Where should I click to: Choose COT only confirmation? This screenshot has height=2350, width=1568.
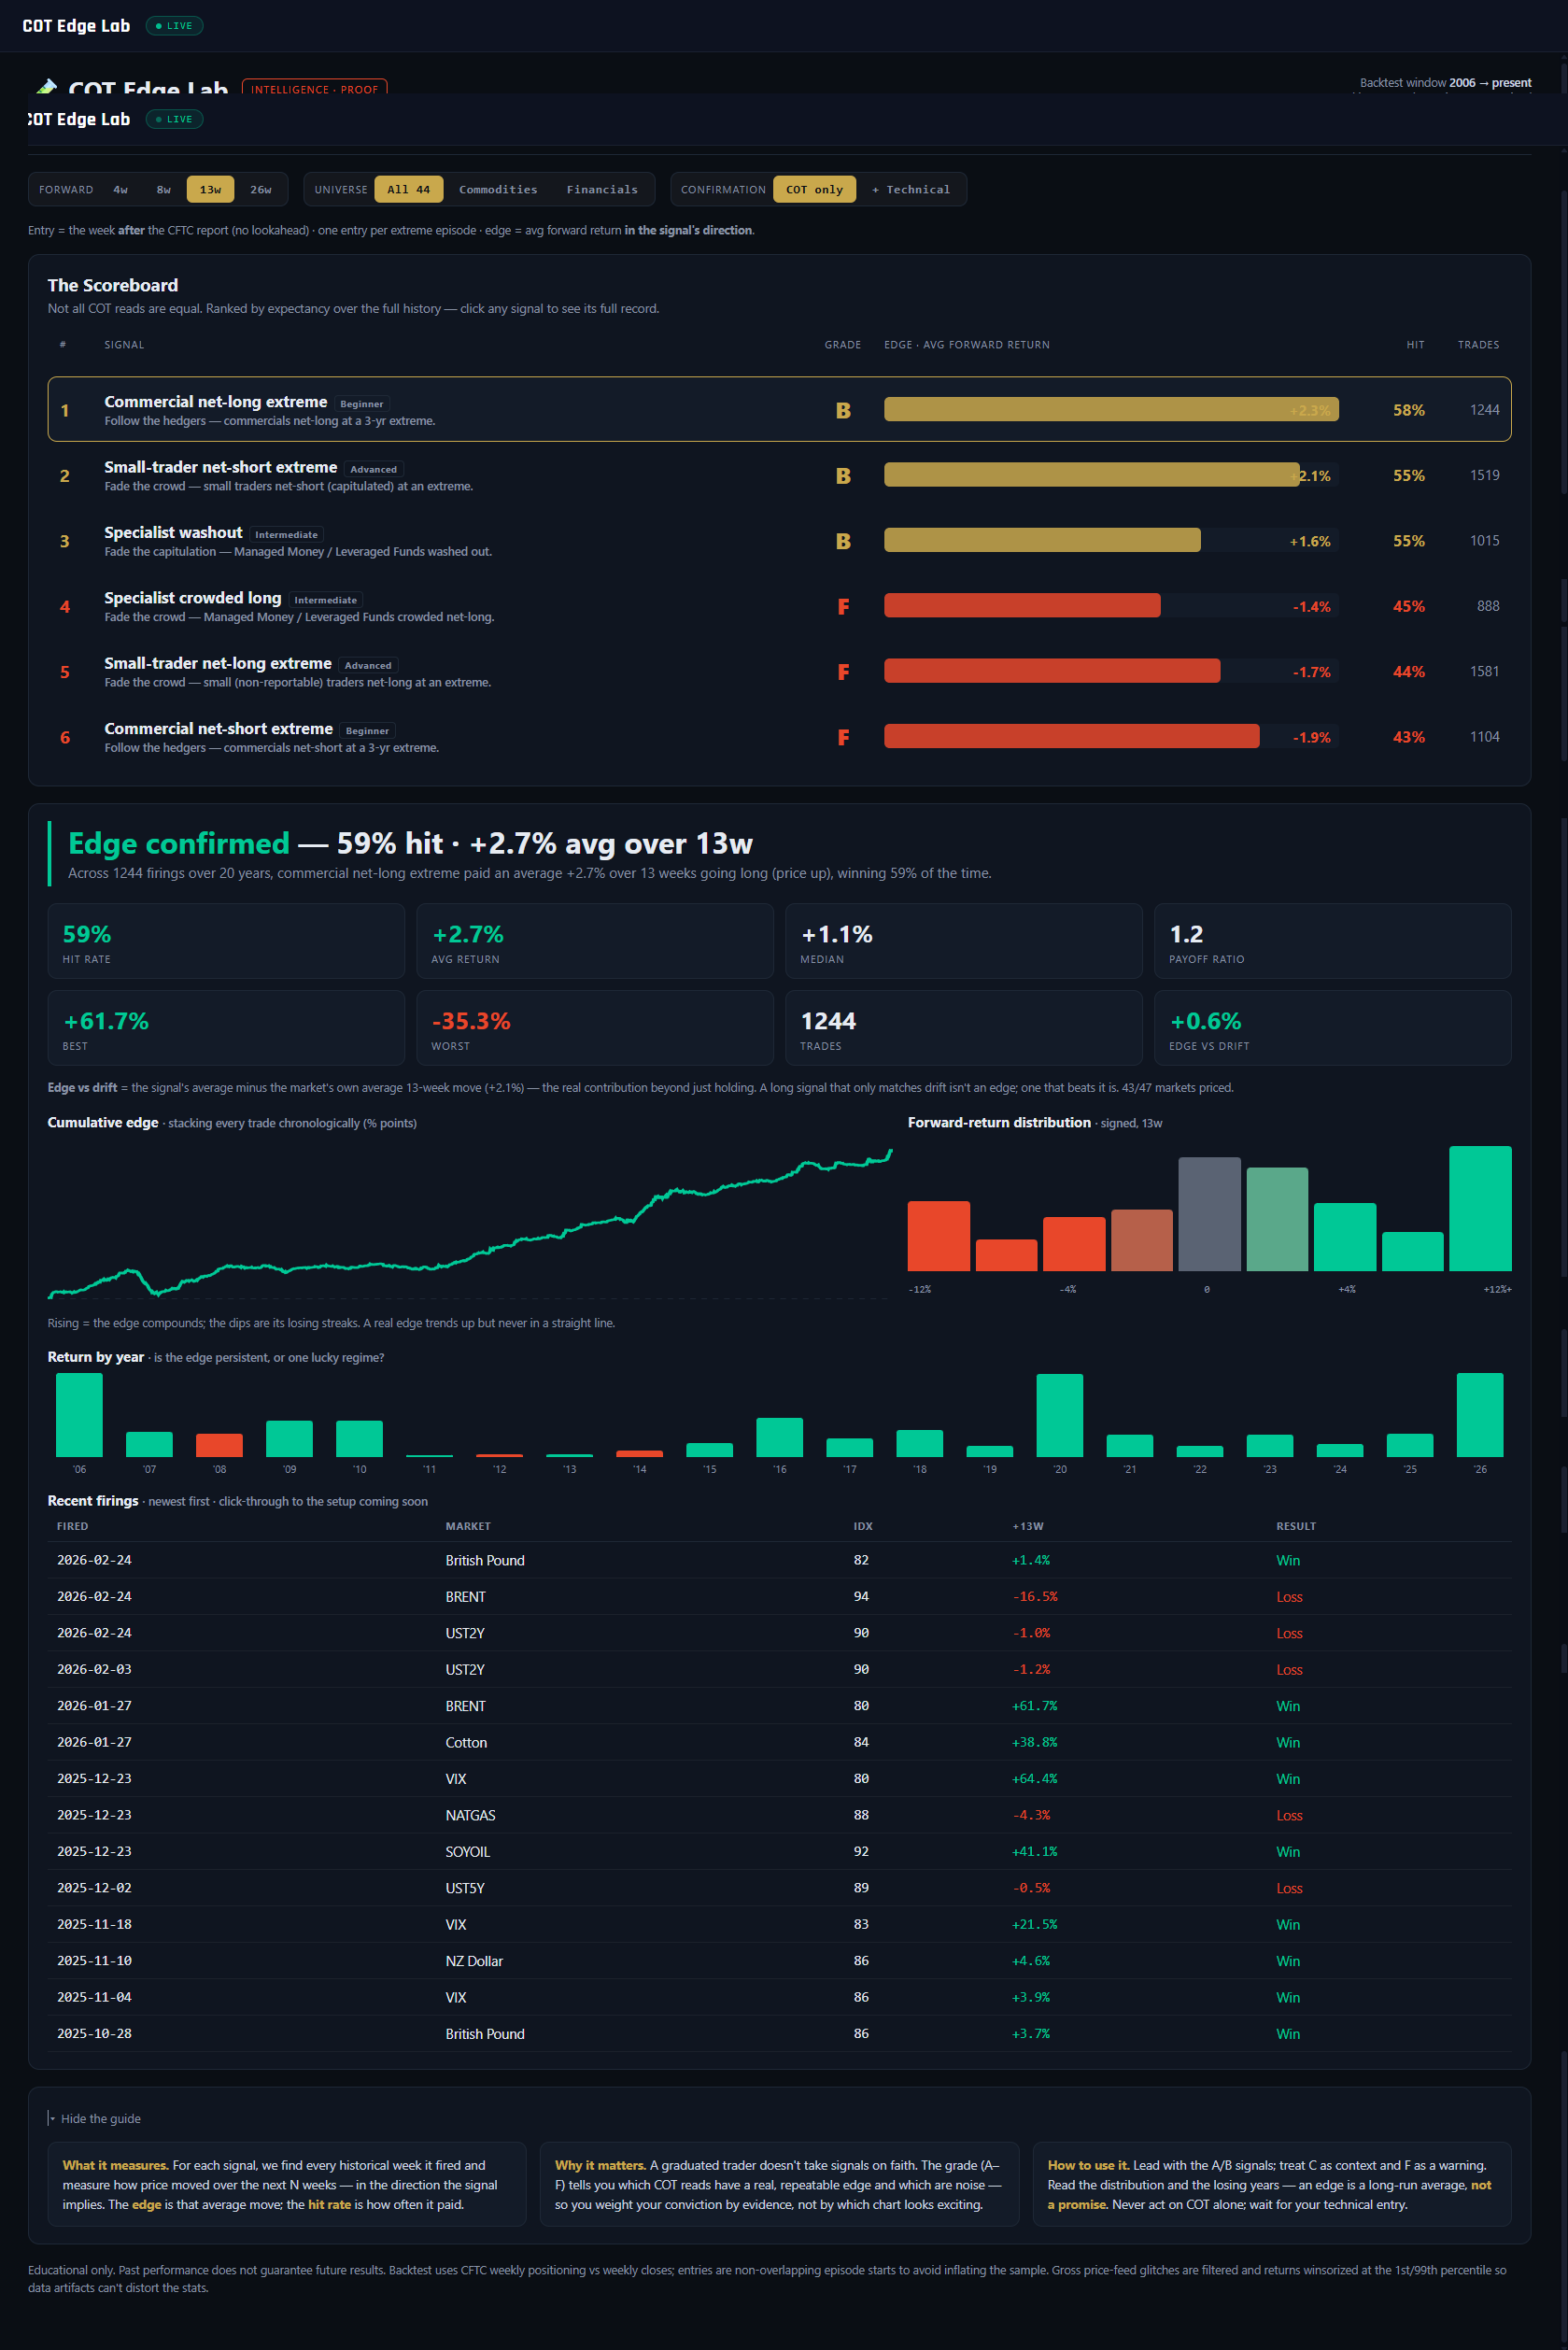tap(814, 190)
